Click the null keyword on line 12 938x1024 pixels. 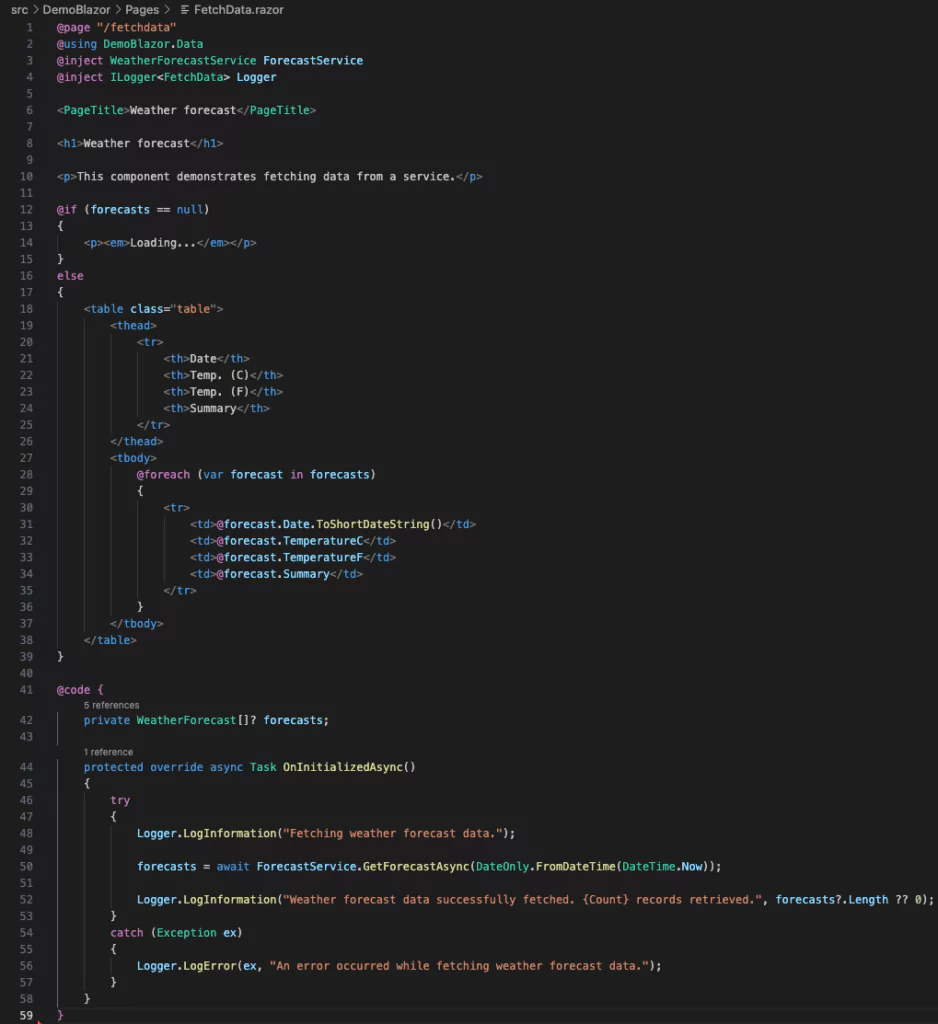point(189,210)
